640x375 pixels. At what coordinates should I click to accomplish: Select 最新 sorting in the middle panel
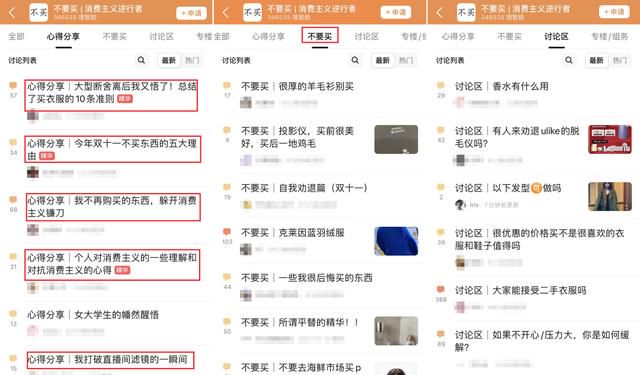[x=382, y=60]
